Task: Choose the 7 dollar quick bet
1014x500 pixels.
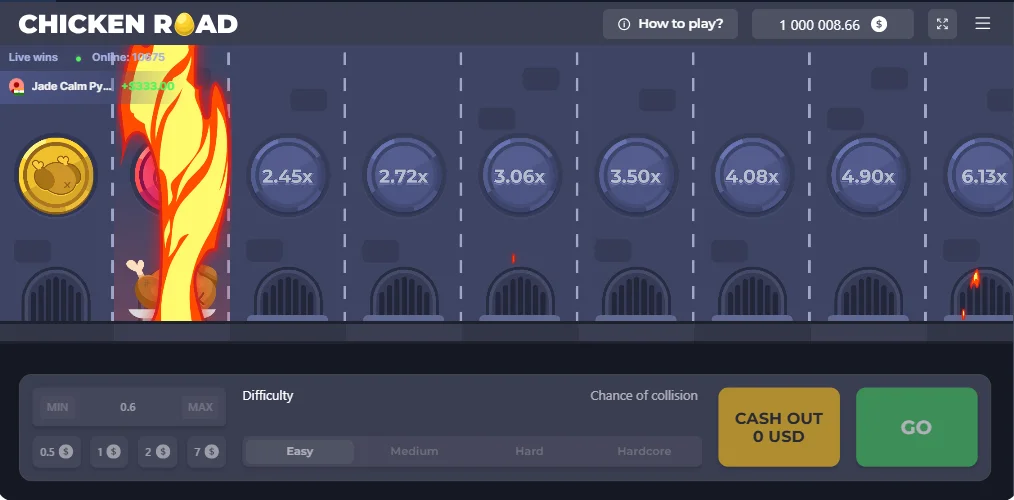Action: pos(206,451)
